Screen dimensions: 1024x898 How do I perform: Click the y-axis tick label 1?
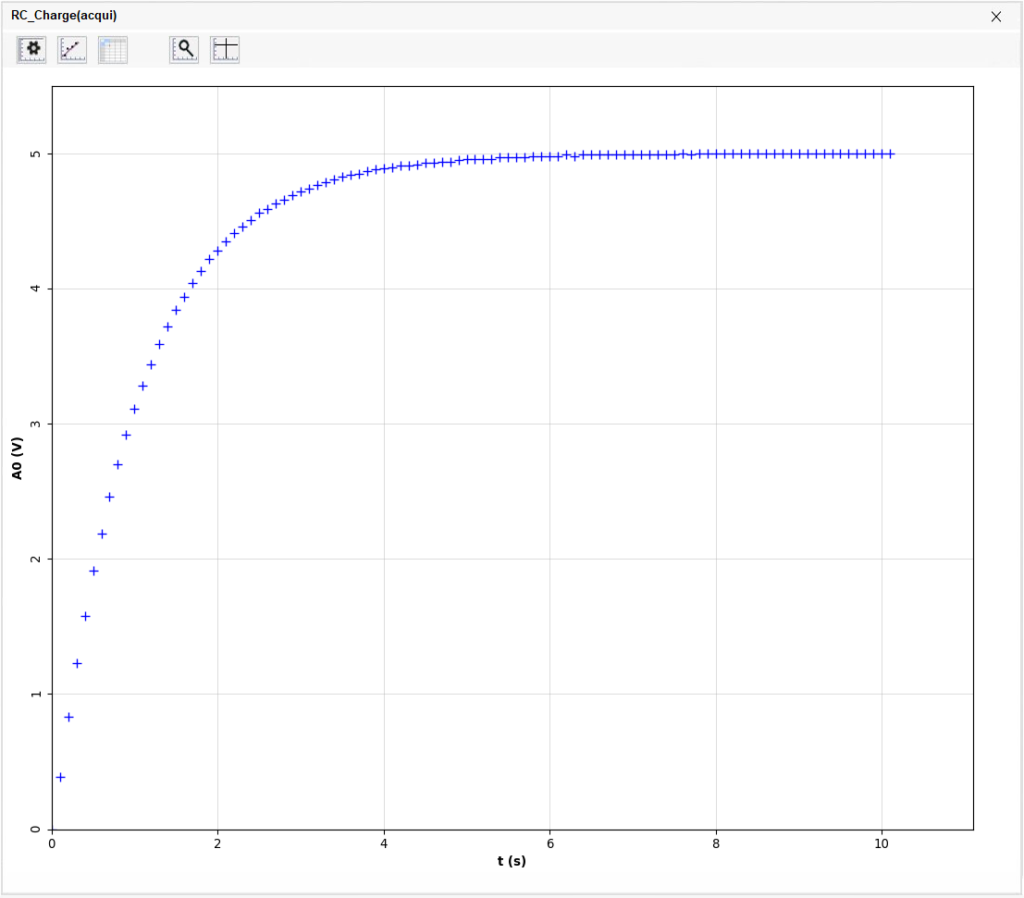[36, 694]
